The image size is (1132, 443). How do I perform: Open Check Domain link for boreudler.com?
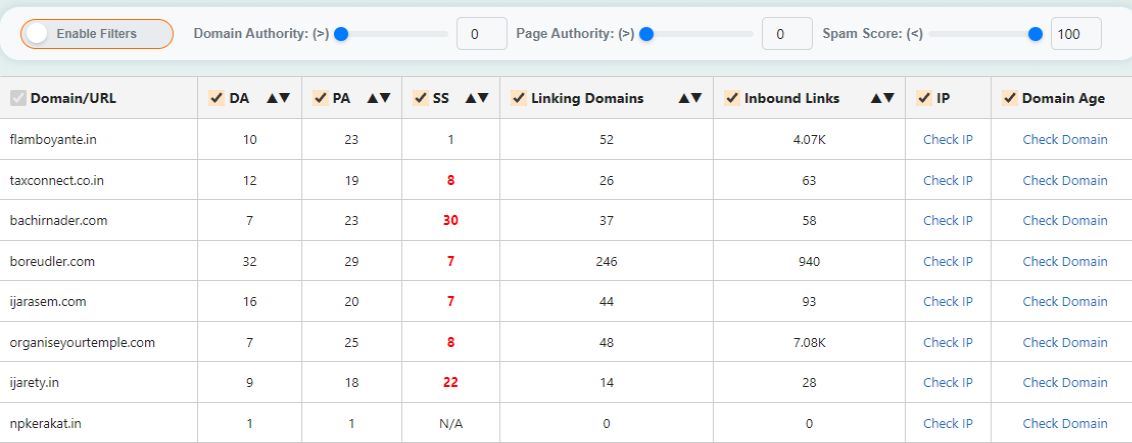1064,261
